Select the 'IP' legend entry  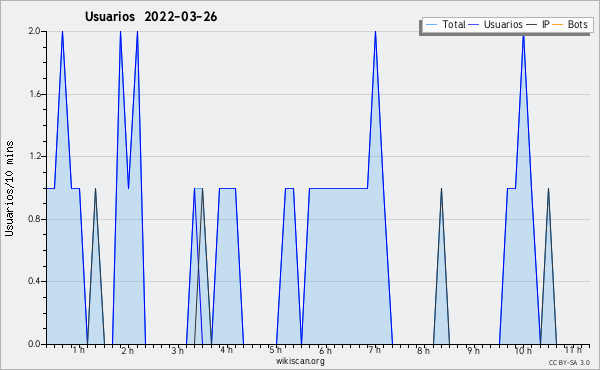pos(538,24)
